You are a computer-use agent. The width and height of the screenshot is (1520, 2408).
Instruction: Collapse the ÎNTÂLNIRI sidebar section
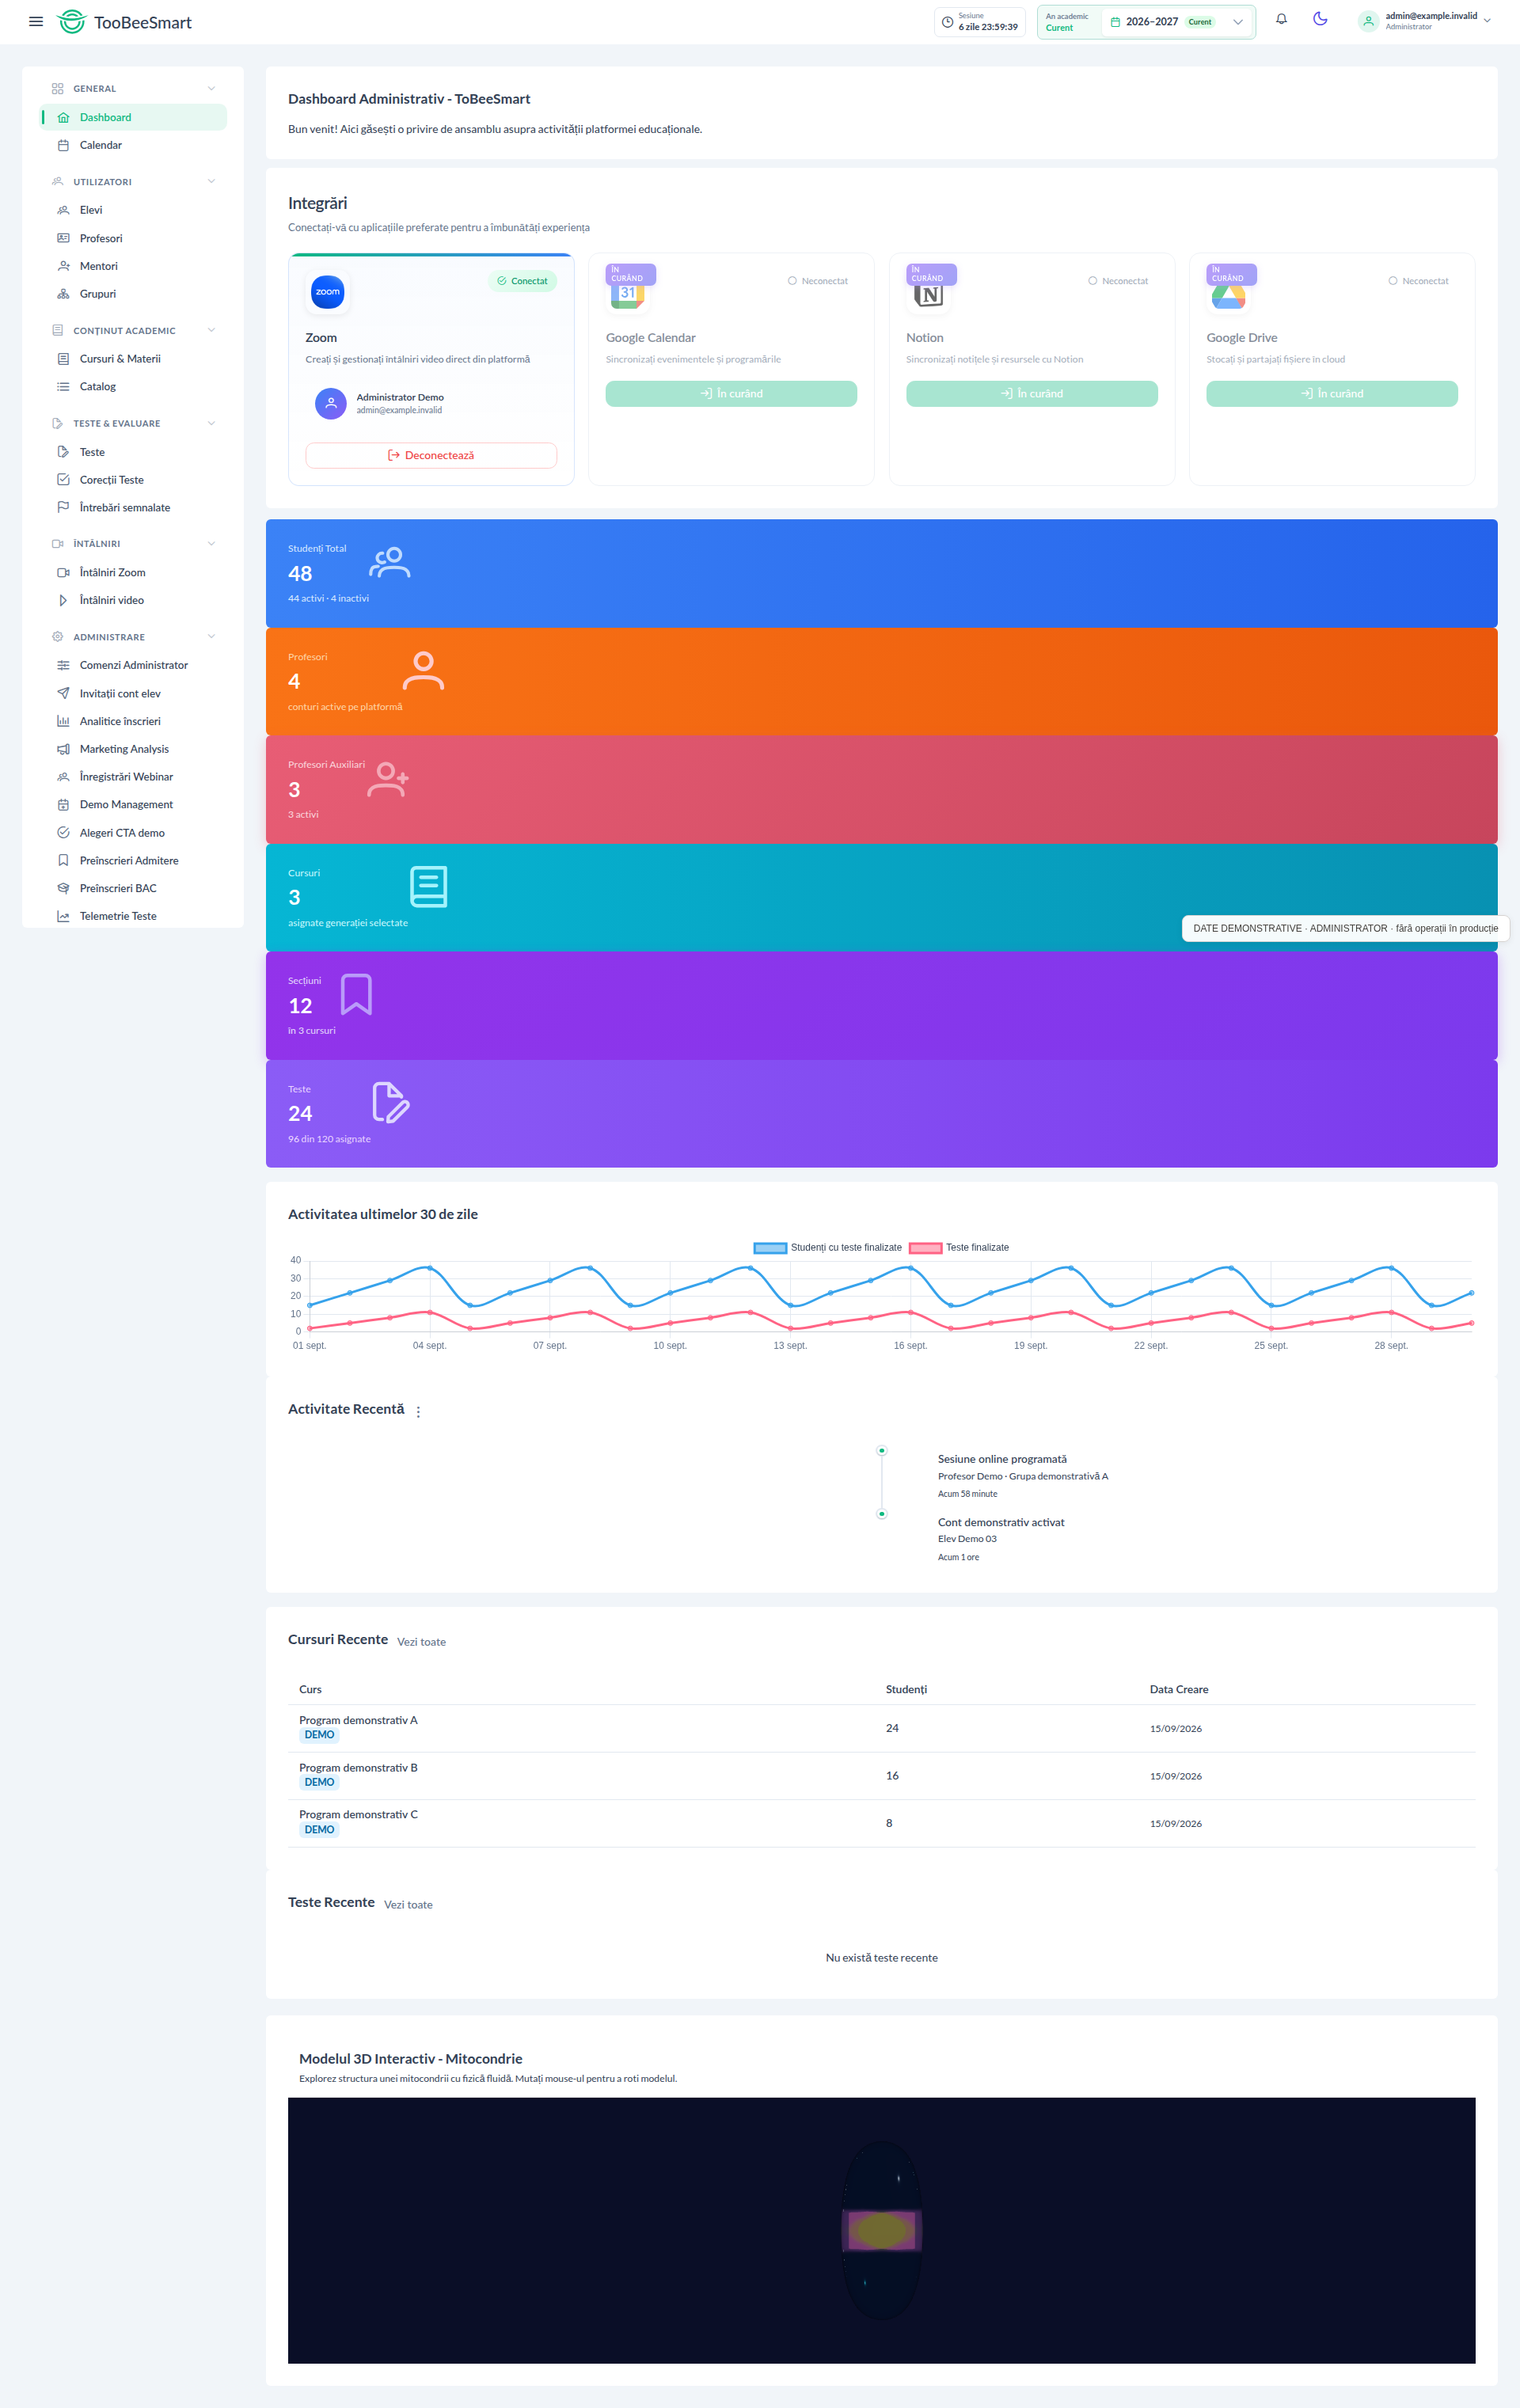133,544
